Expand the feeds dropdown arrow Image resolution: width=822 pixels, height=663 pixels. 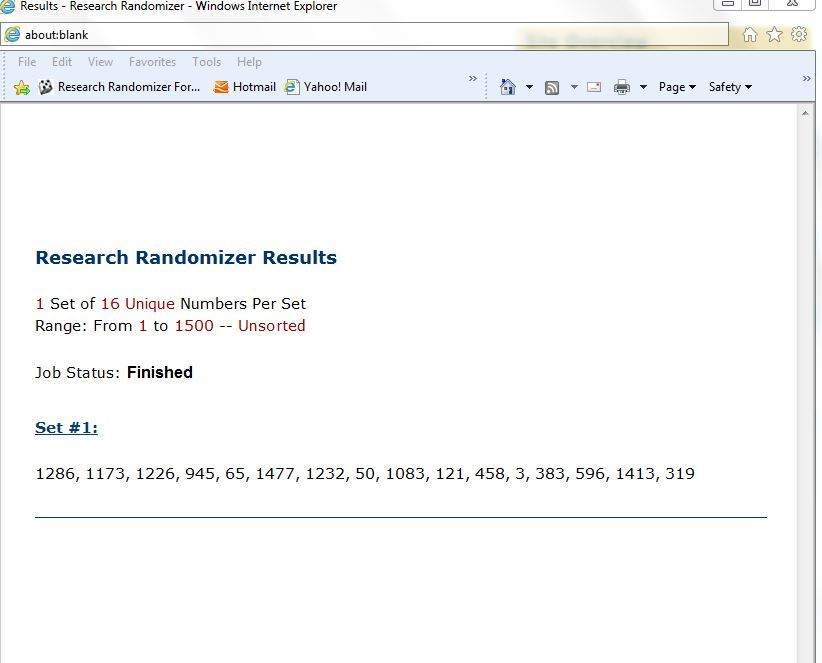[x=573, y=87]
